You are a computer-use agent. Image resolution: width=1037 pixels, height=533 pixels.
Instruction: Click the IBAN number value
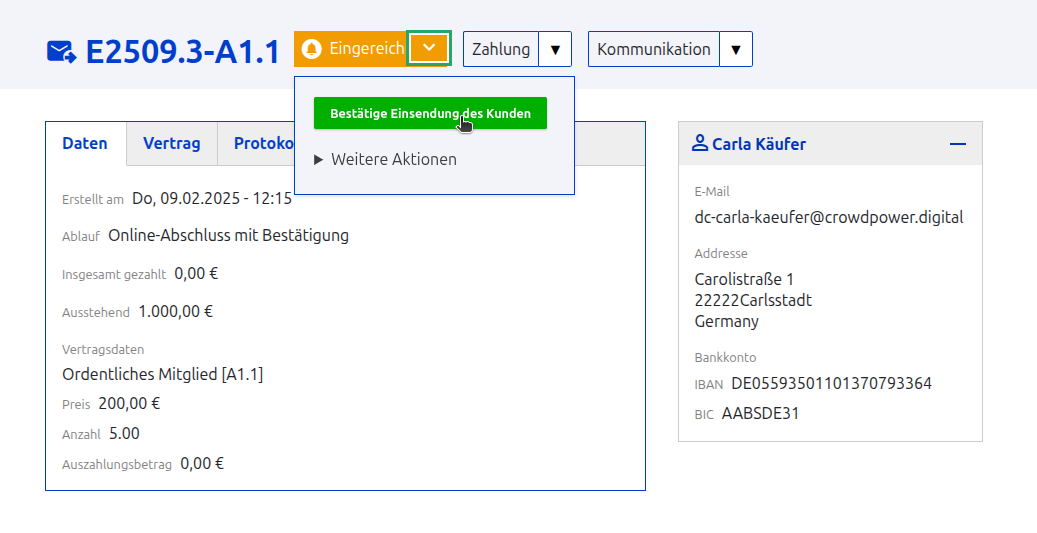click(x=831, y=383)
